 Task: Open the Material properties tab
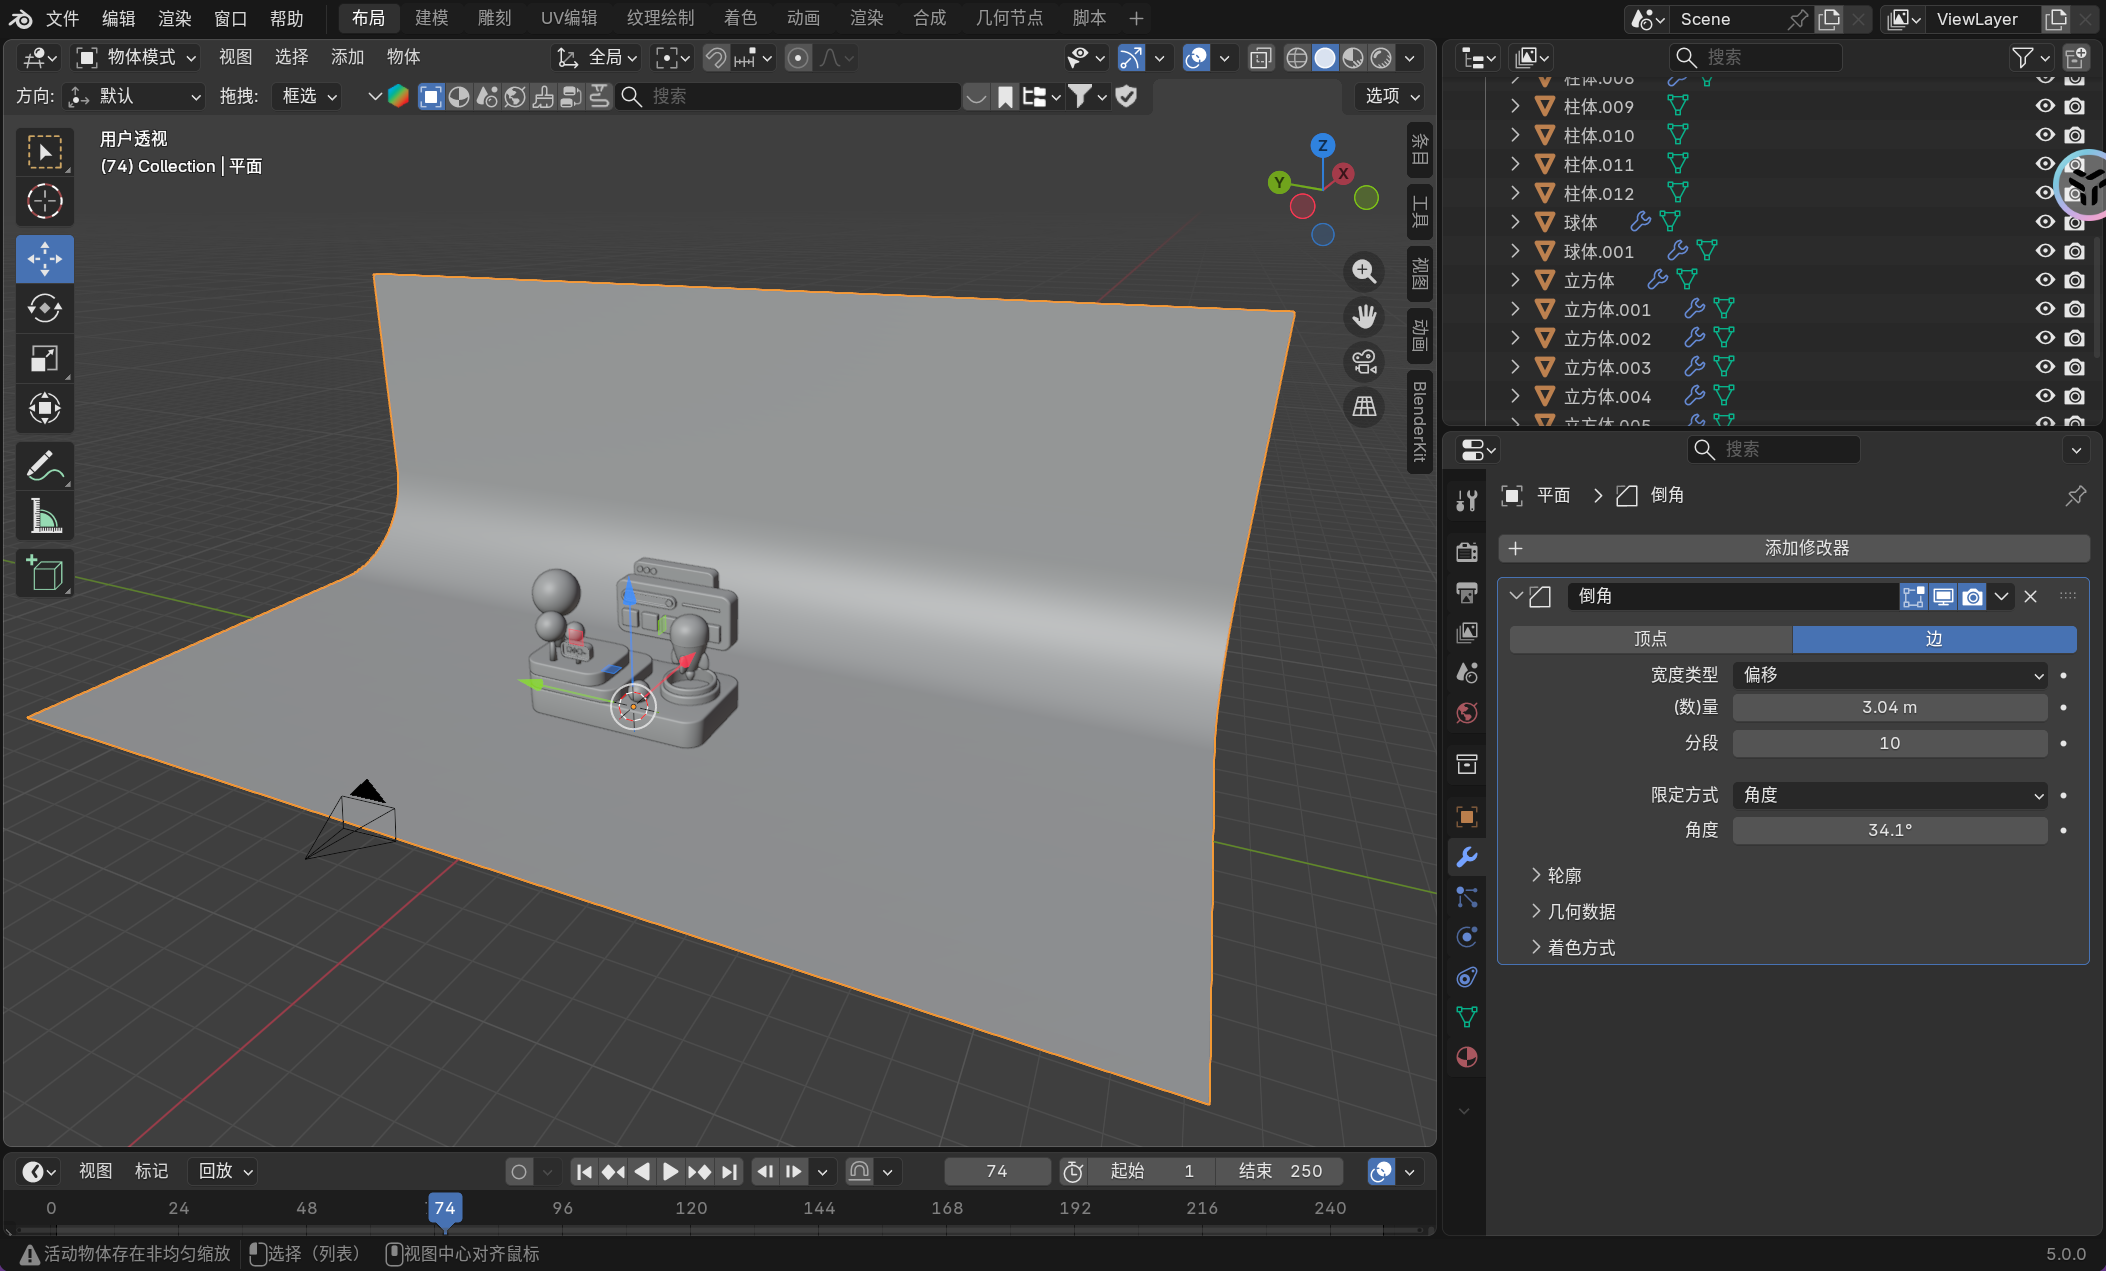(x=1466, y=1057)
